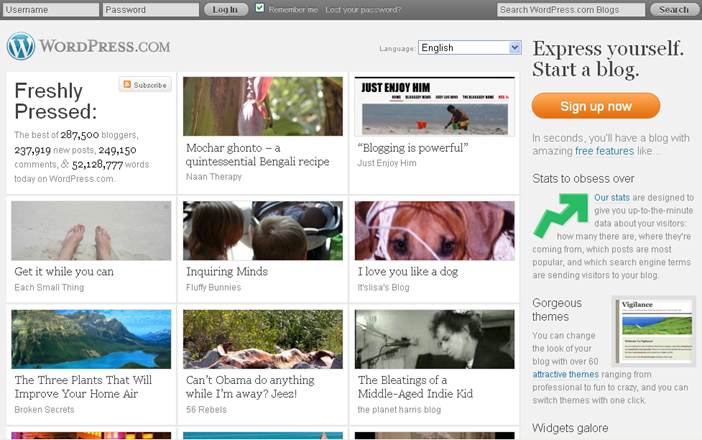
Task: Open The Bleatings of a Middle-Aged Indie Kid
Action: click(x=415, y=387)
